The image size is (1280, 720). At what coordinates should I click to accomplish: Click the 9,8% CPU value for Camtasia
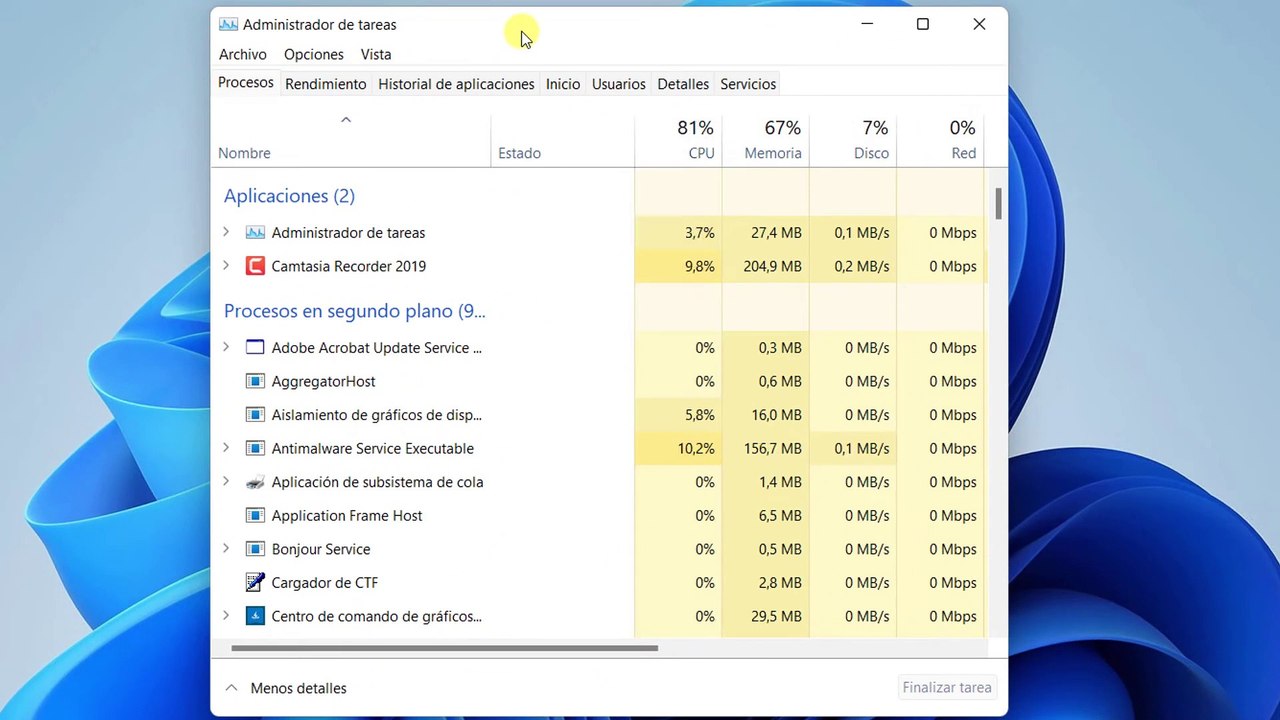coord(699,266)
